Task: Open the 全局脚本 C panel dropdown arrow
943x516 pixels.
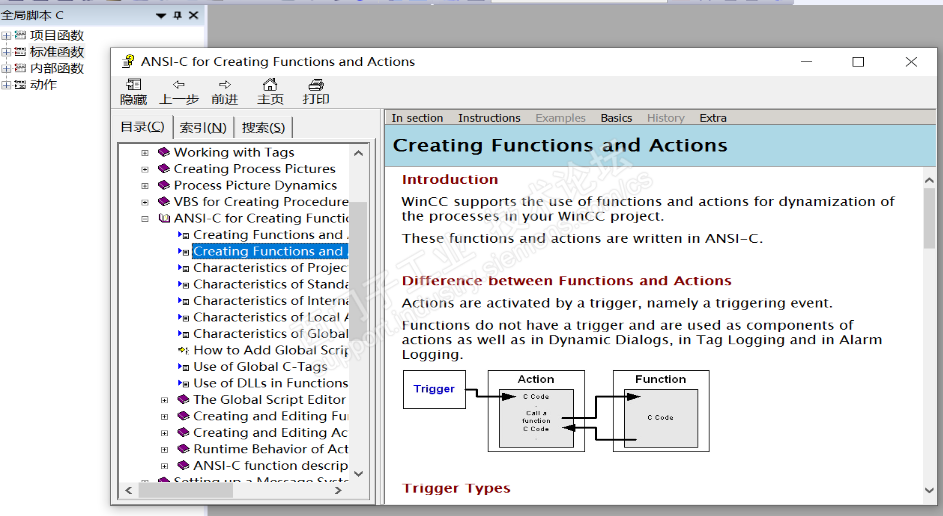Action: (161, 16)
